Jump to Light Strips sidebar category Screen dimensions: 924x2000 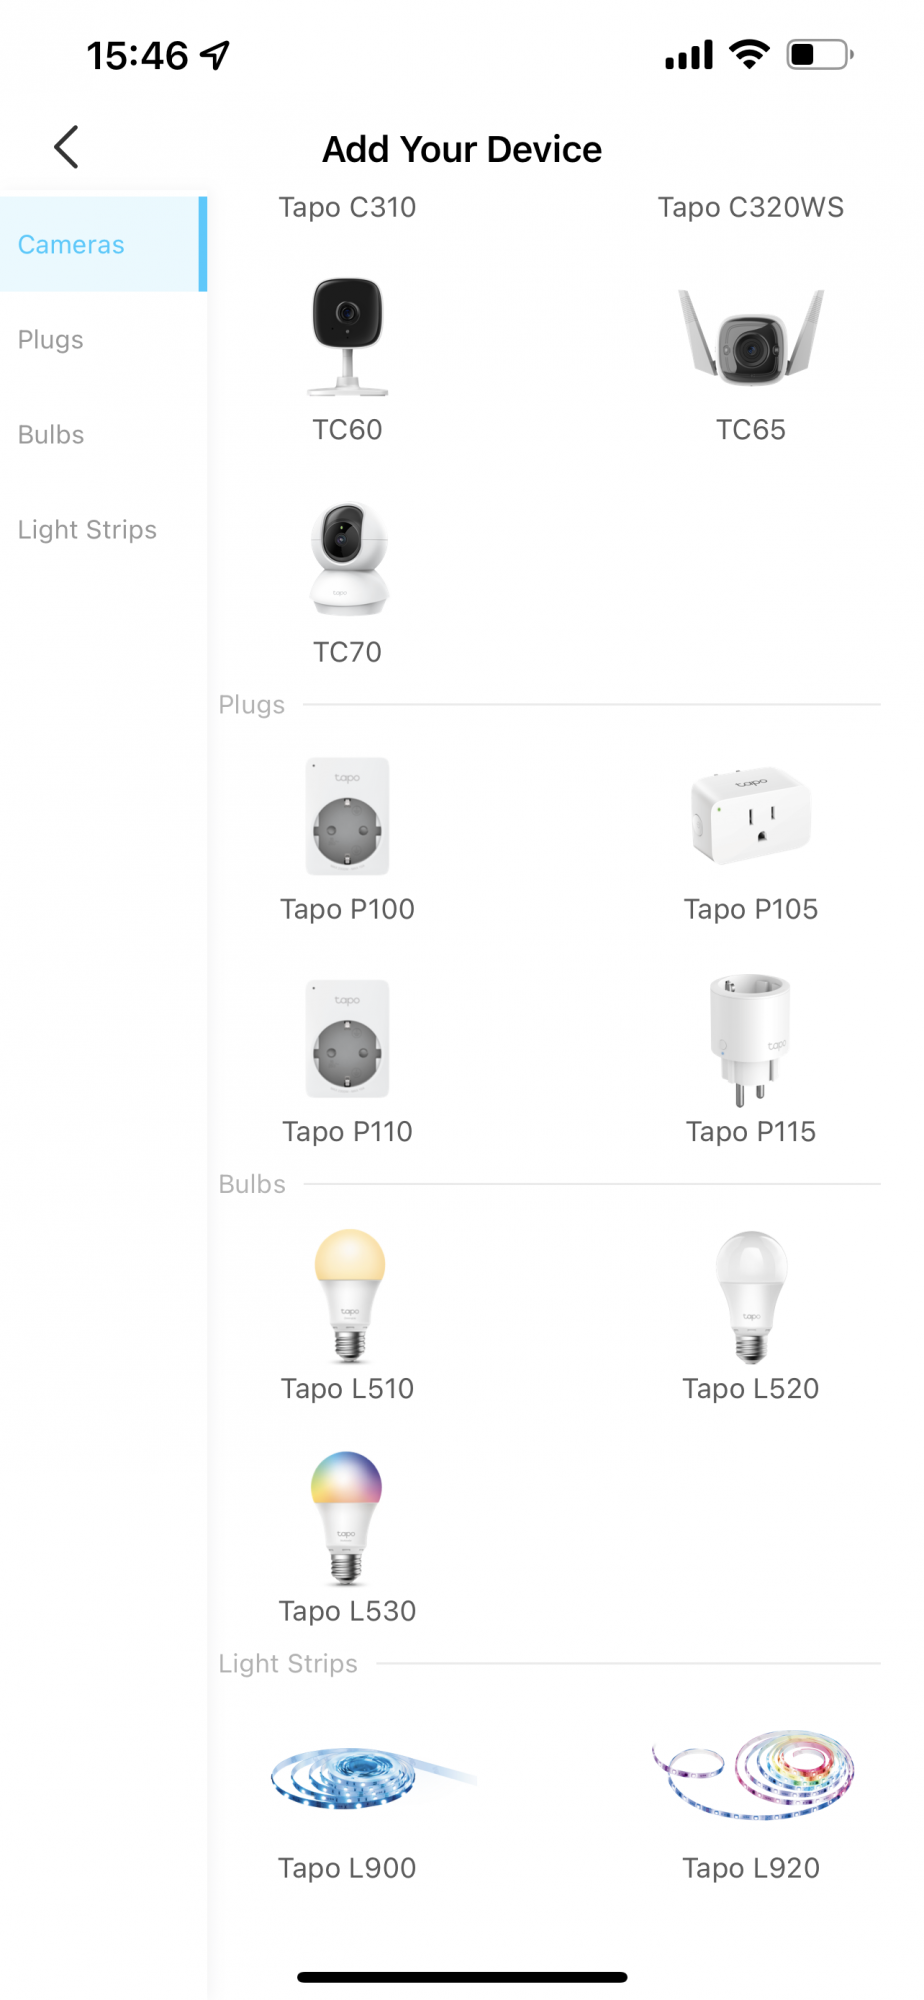tap(87, 530)
